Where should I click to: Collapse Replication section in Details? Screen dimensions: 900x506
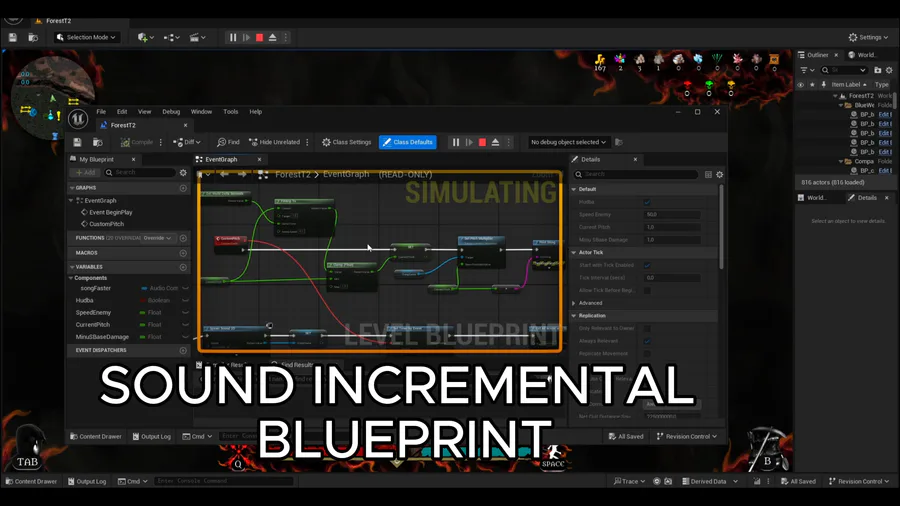coord(574,316)
